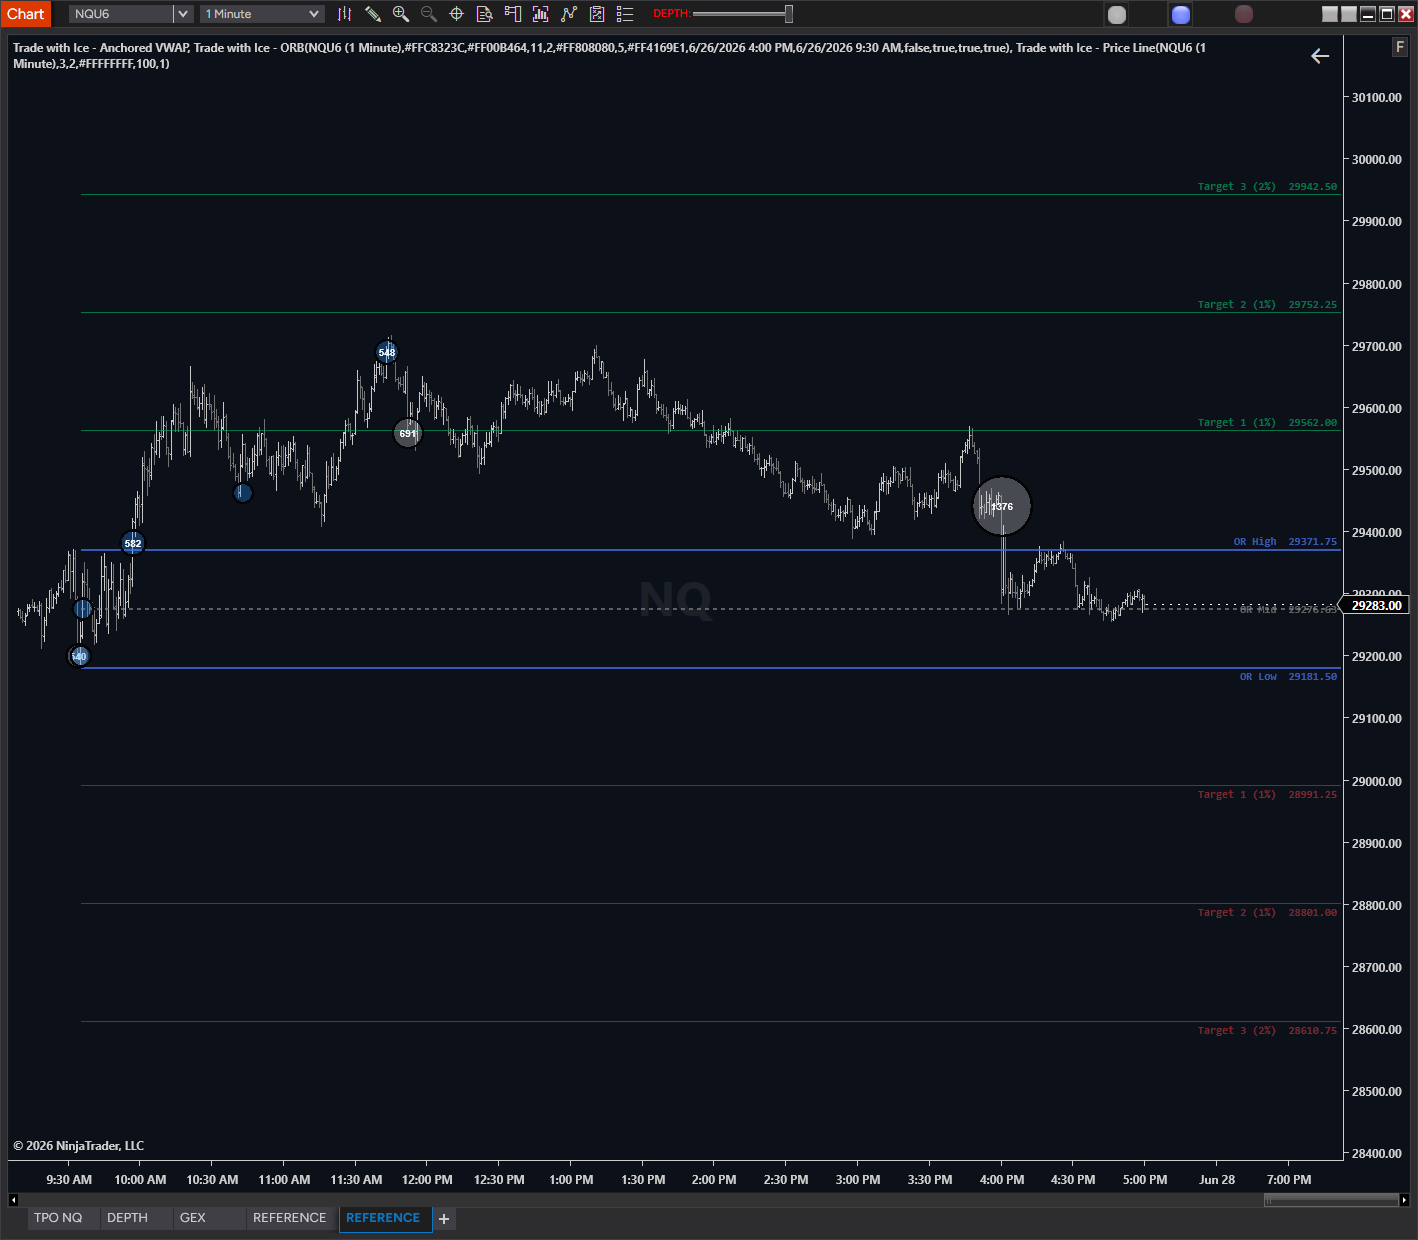Adjust the DEPTH slider handle
This screenshot has height=1240, width=1418.
789,14
